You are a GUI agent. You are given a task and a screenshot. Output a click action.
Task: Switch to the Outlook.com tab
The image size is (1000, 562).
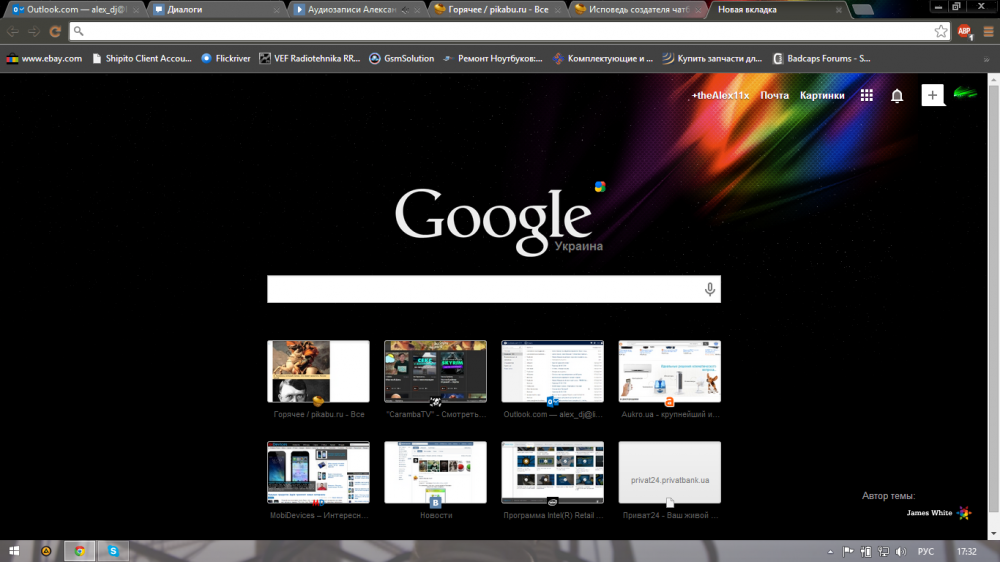coord(73,9)
